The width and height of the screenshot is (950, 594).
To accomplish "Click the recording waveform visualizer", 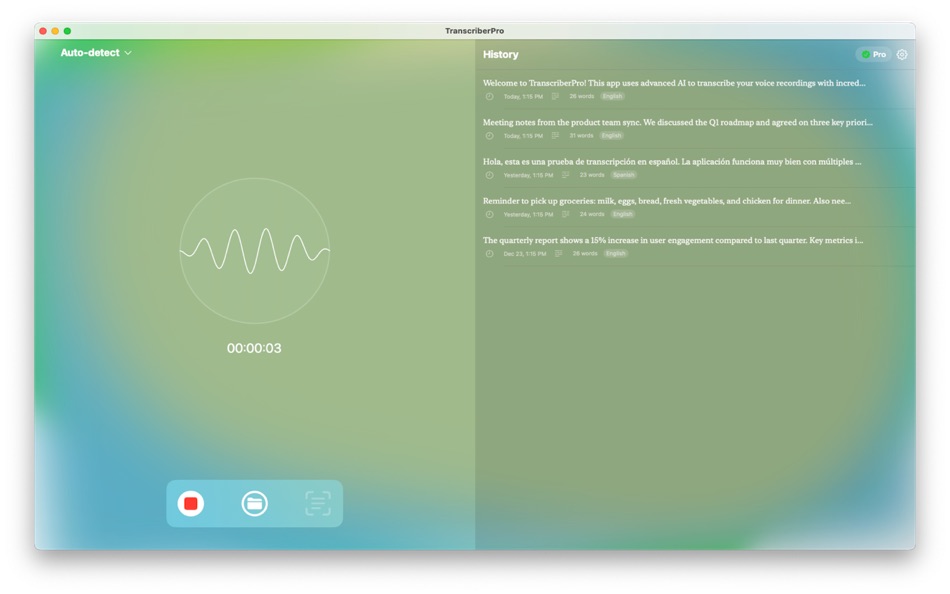I will [x=254, y=251].
